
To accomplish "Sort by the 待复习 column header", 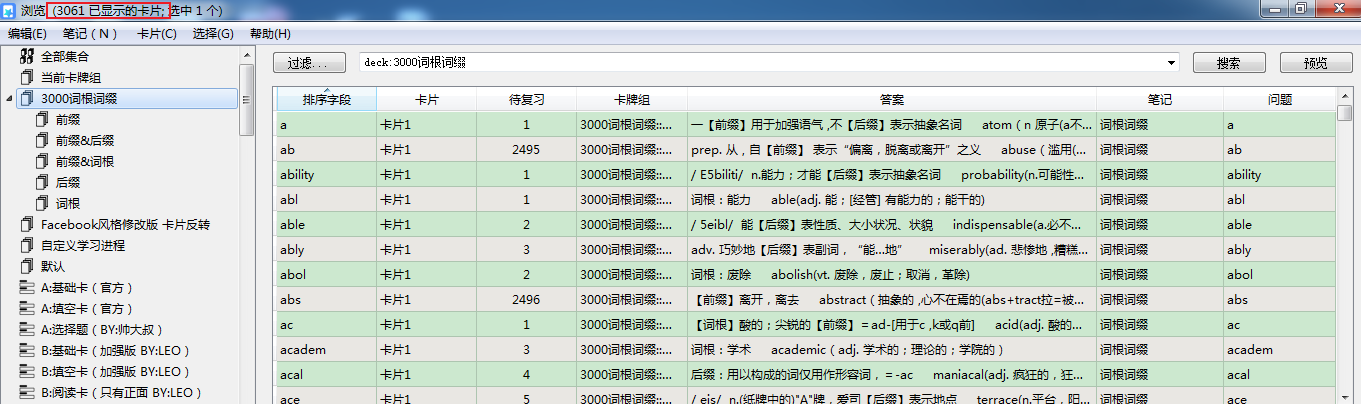I will 526,100.
